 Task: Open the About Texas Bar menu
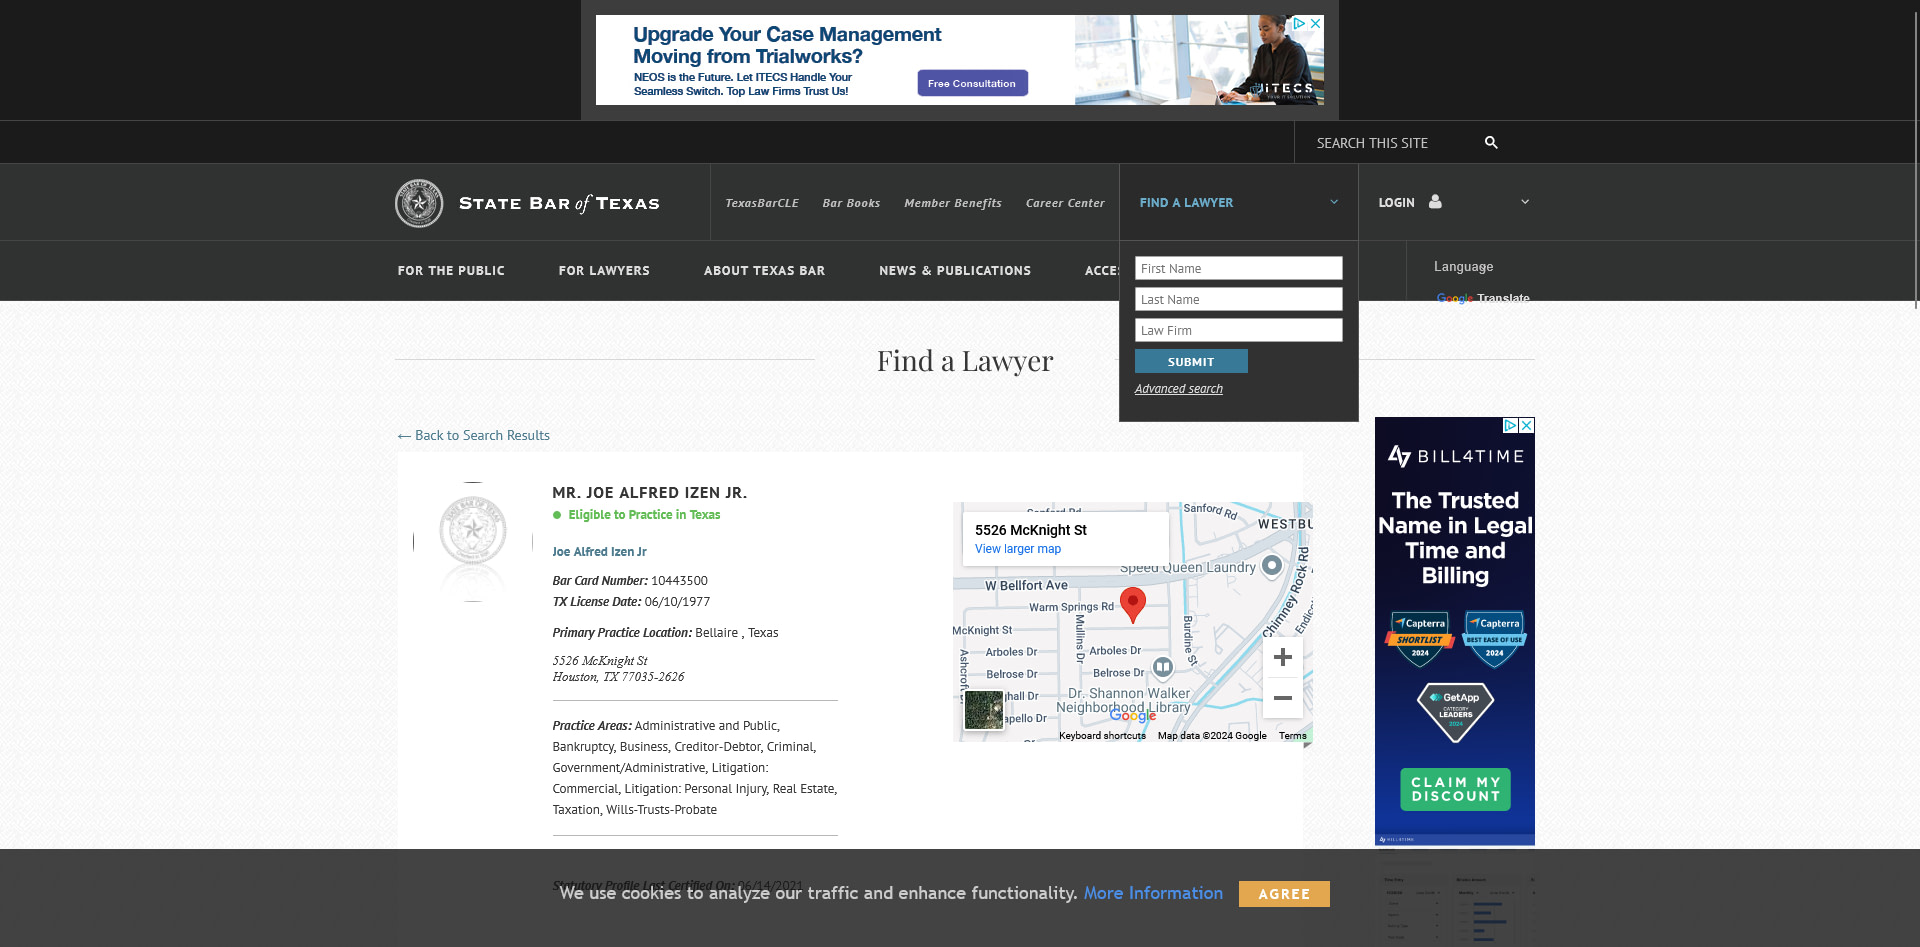(764, 271)
